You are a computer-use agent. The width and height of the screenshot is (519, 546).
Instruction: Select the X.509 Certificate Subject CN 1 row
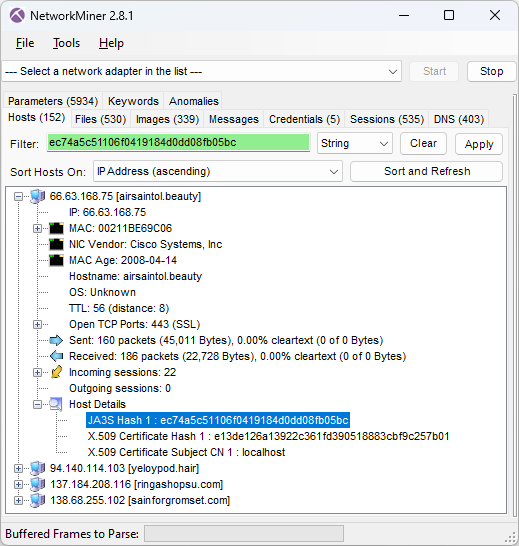[x=186, y=452]
